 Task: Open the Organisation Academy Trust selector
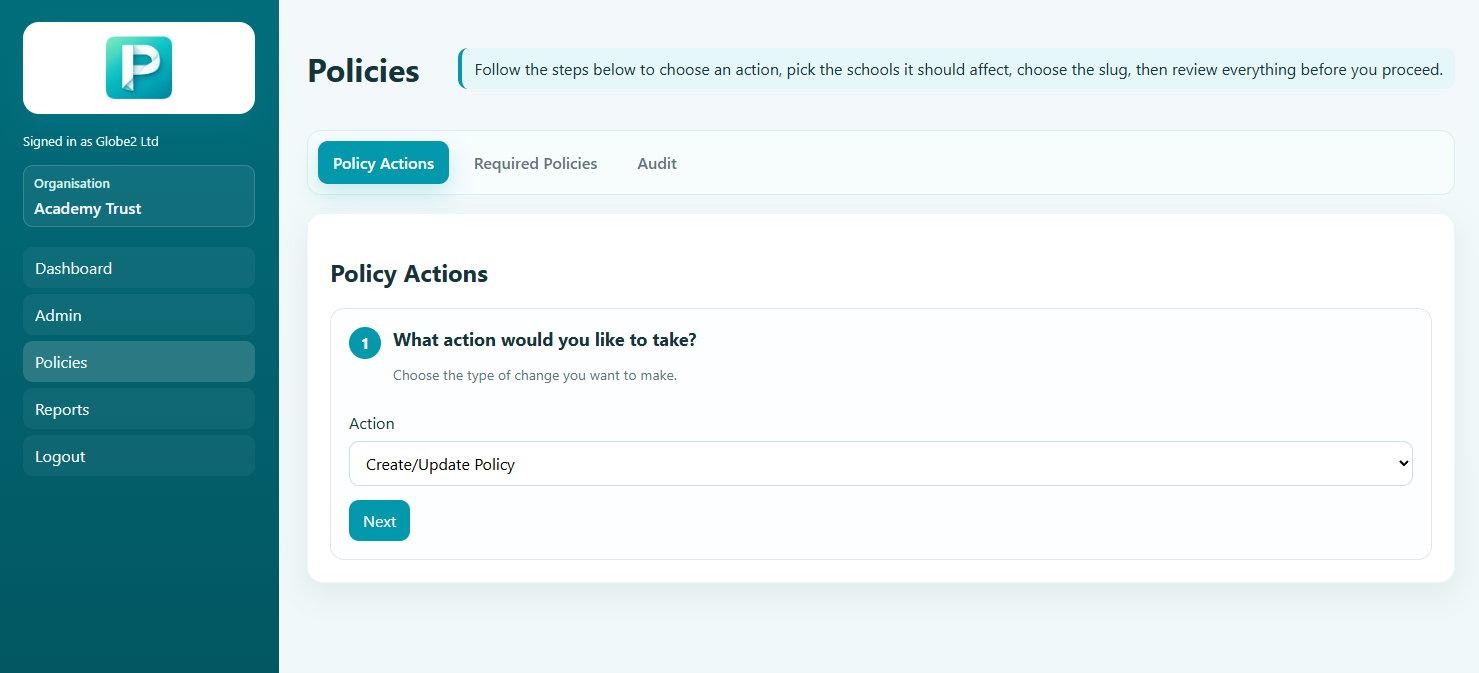coord(139,197)
